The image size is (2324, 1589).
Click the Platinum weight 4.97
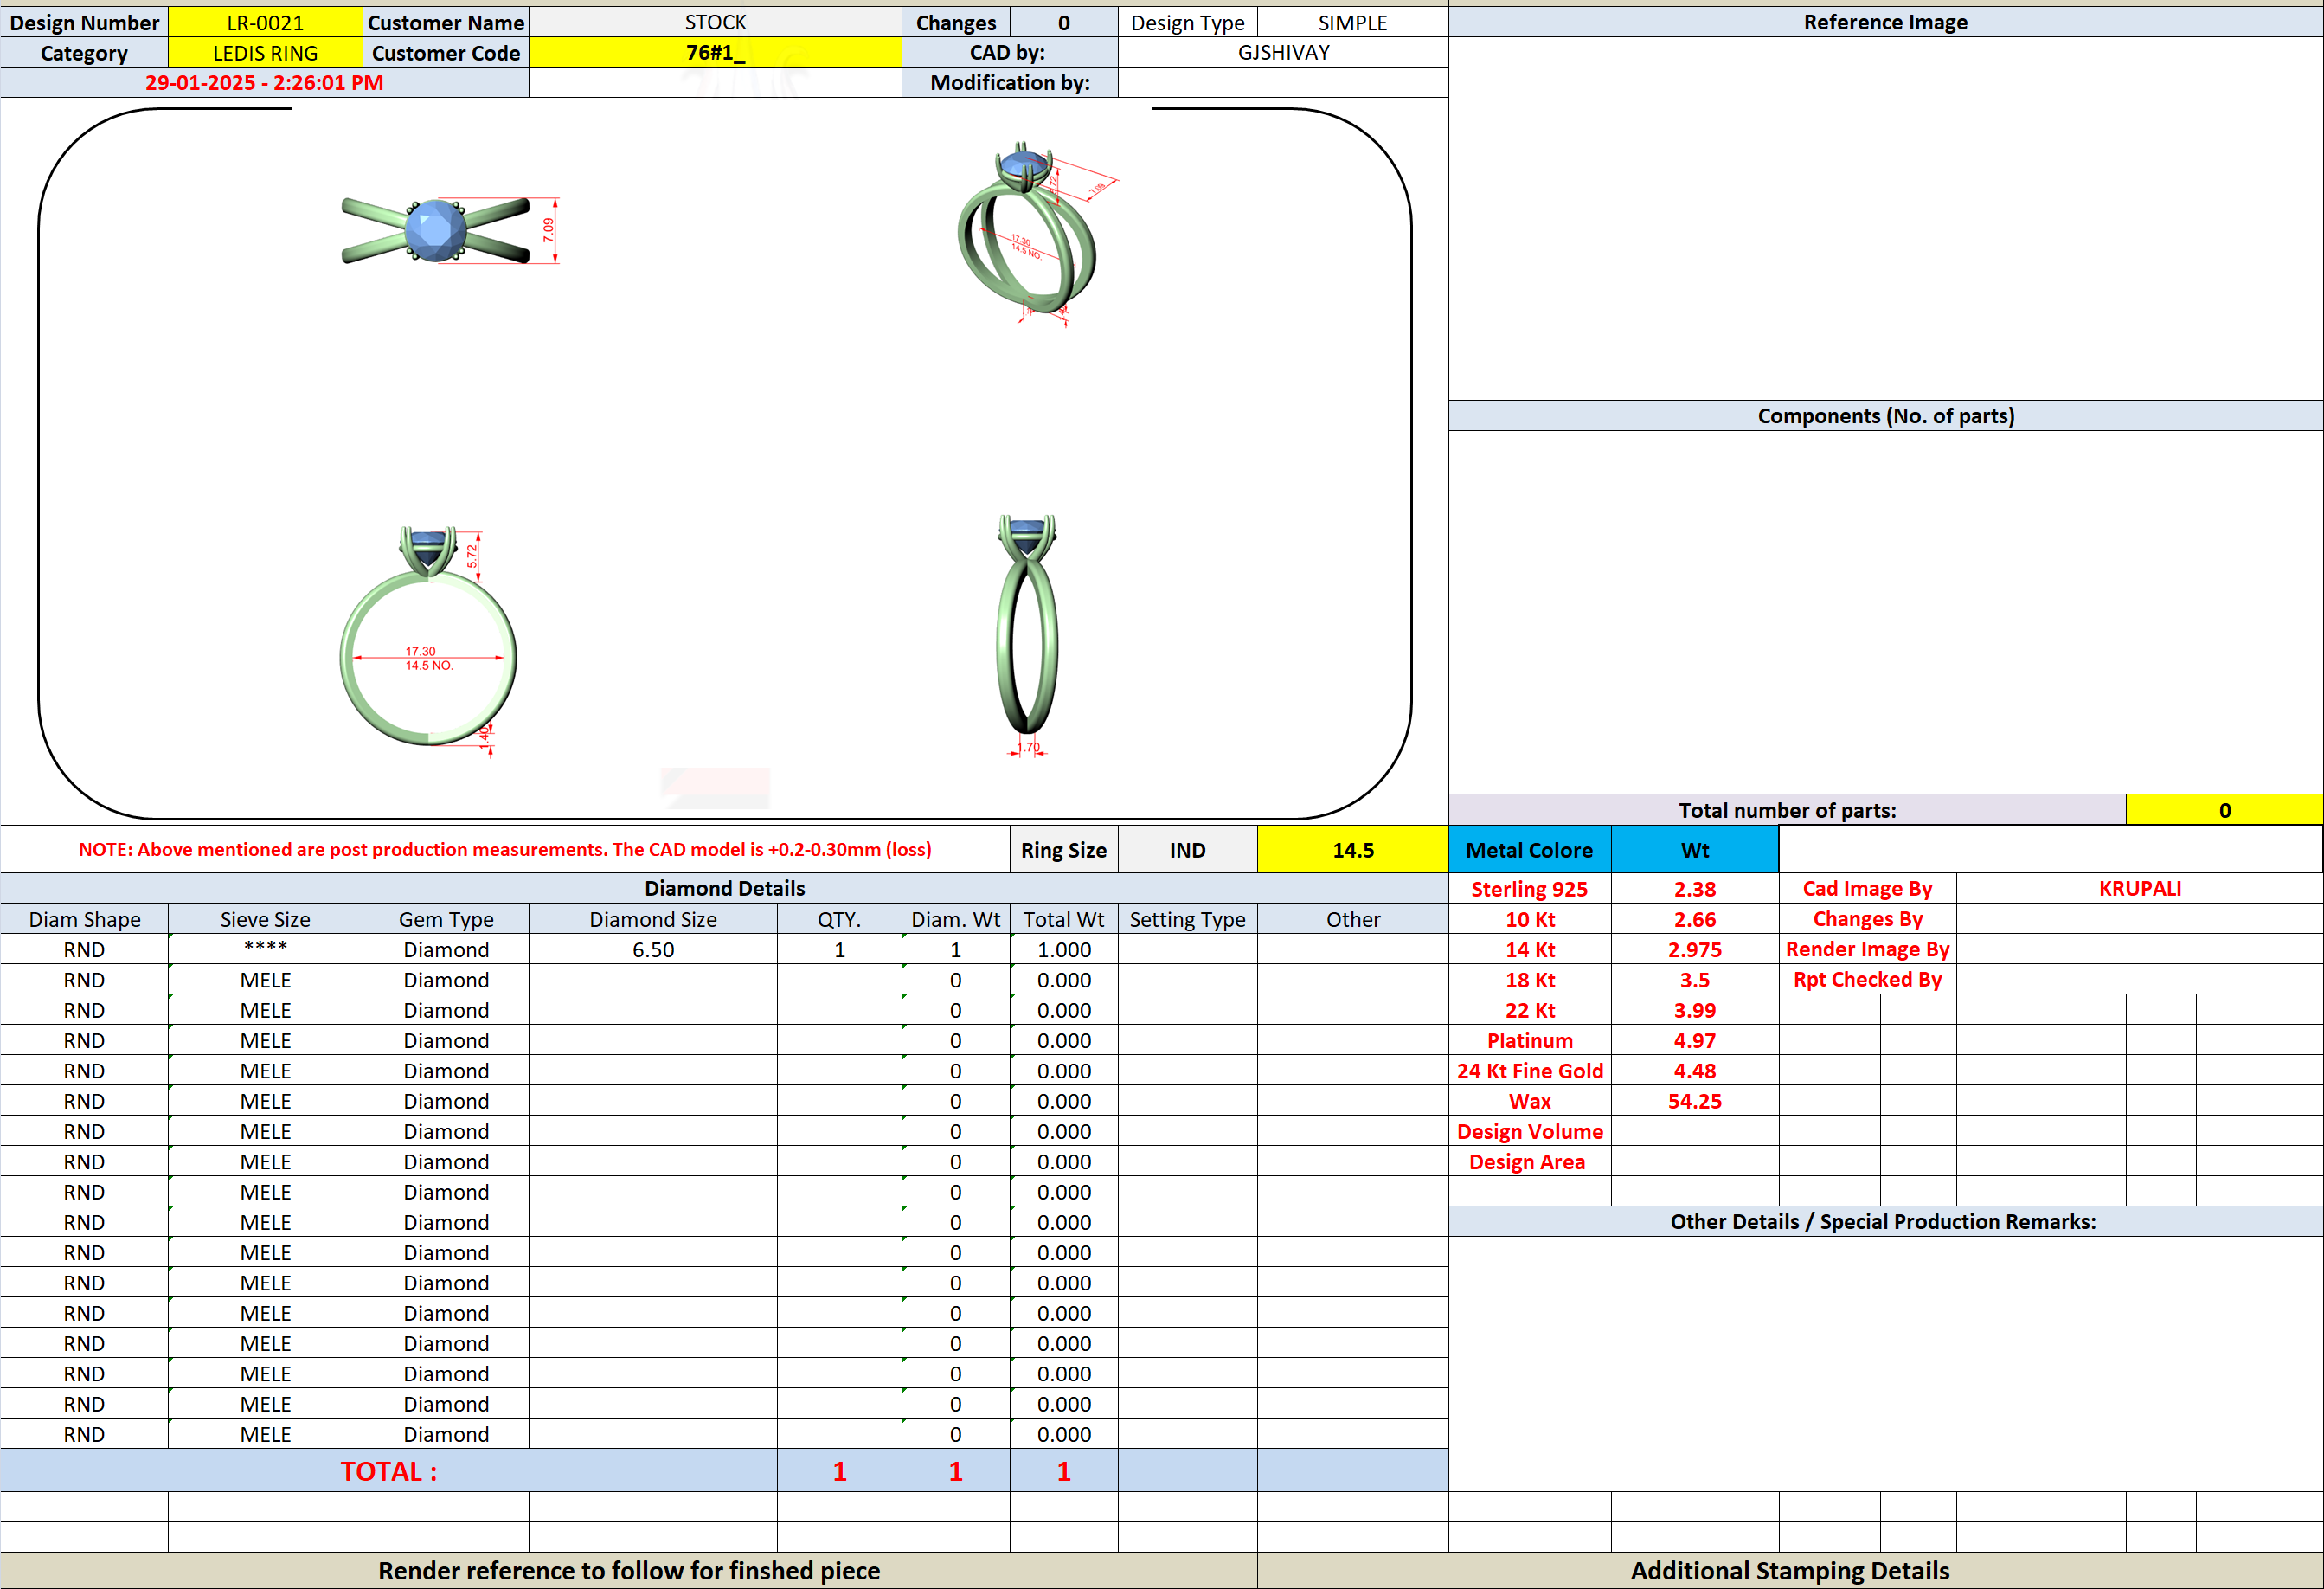point(1695,1041)
